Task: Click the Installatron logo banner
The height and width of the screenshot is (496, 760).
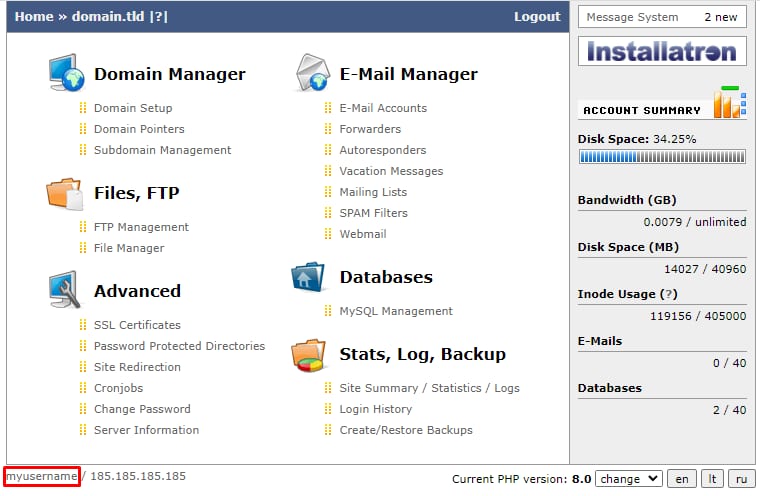Action: (661, 51)
